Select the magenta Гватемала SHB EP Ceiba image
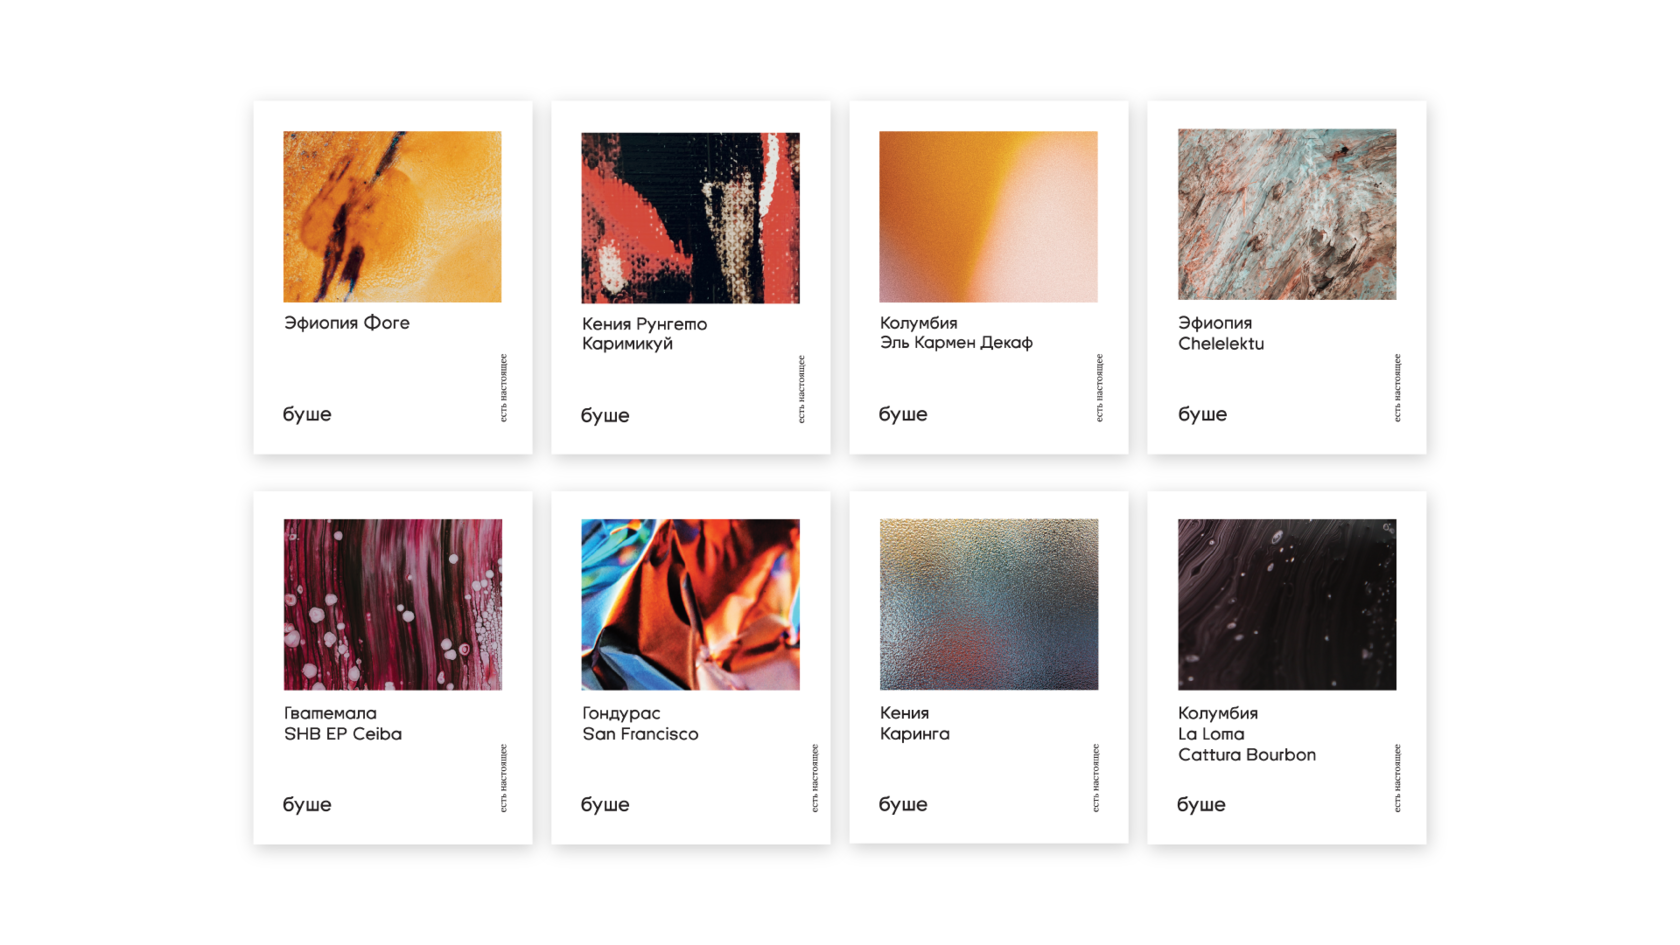 tap(392, 604)
